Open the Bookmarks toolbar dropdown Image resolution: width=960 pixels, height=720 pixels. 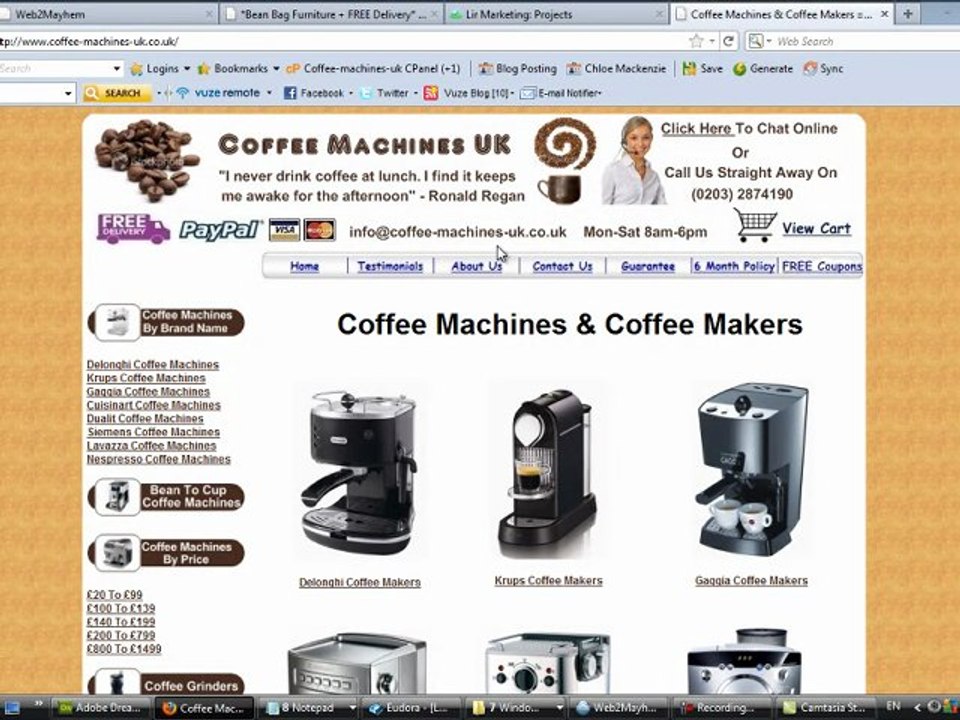(238, 69)
